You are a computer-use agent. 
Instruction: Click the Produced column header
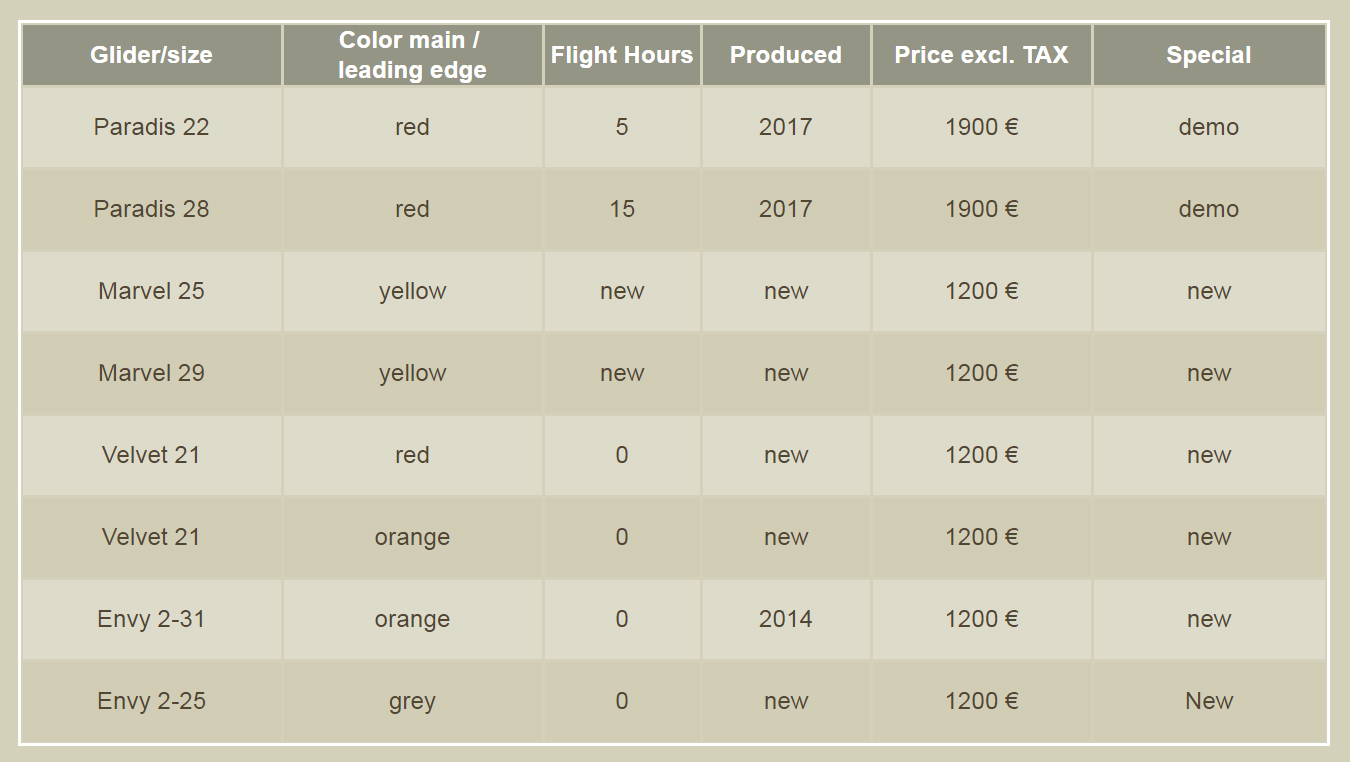point(786,55)
